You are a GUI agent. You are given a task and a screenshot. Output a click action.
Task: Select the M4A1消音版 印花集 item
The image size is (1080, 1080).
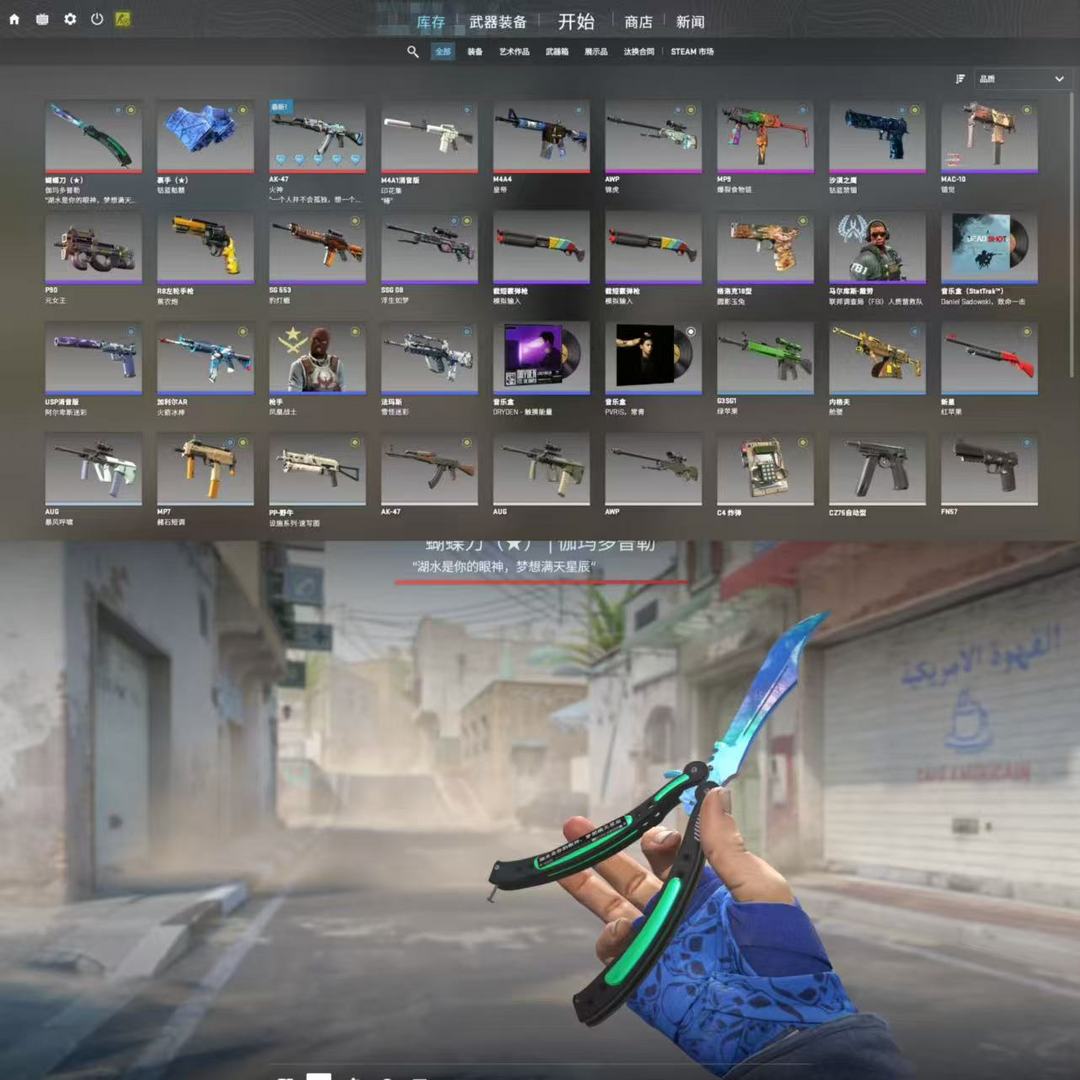[429, 137]
